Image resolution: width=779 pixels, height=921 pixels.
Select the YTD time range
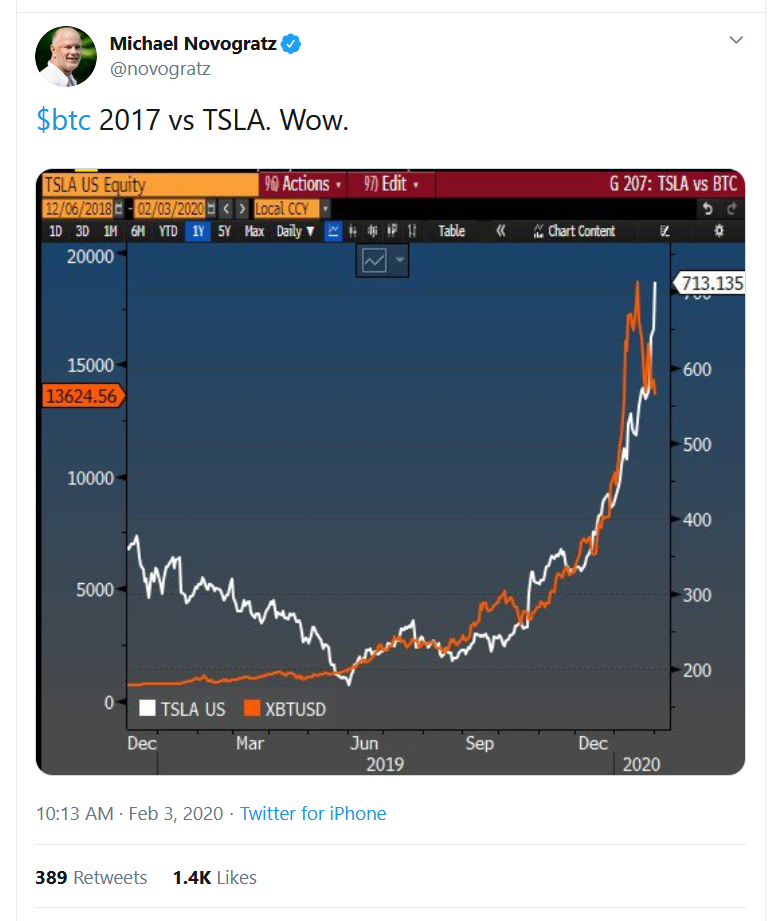click(168, 231)
